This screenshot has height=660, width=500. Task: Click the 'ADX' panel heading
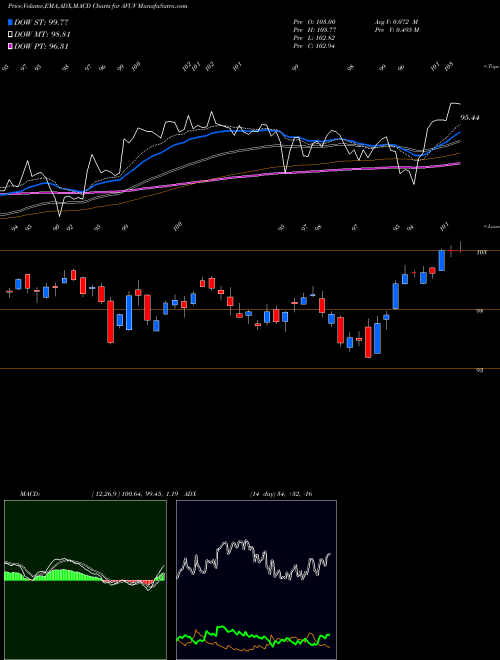point(191,494)
